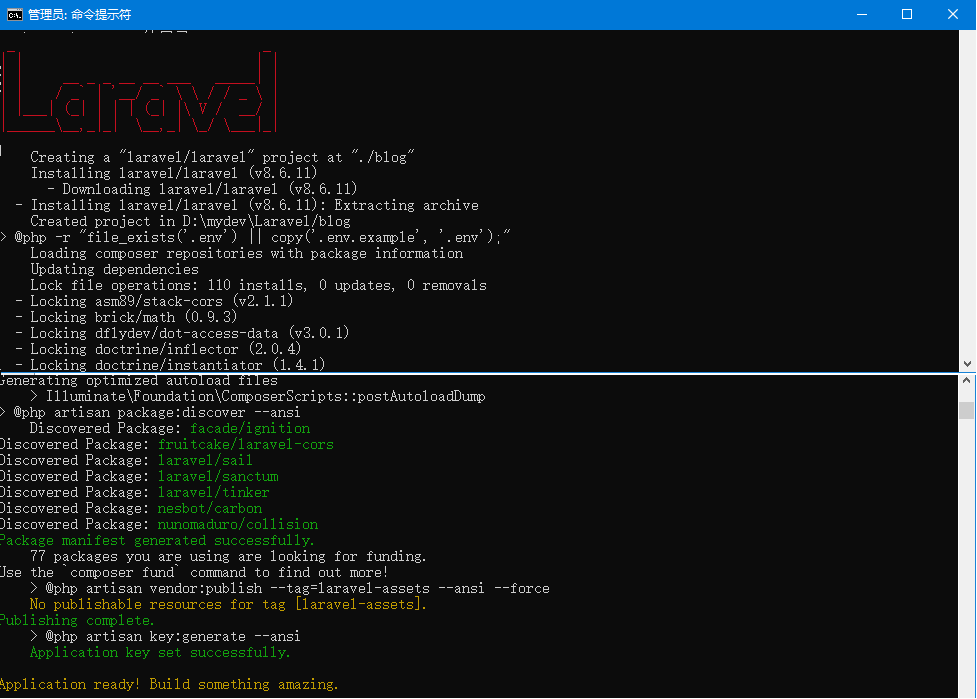Viewport: 977px width, 699px height.
Task: Click the 'Downloading laravel/laravel (v8.6.11)' line
Action: (x=202, y=189)
